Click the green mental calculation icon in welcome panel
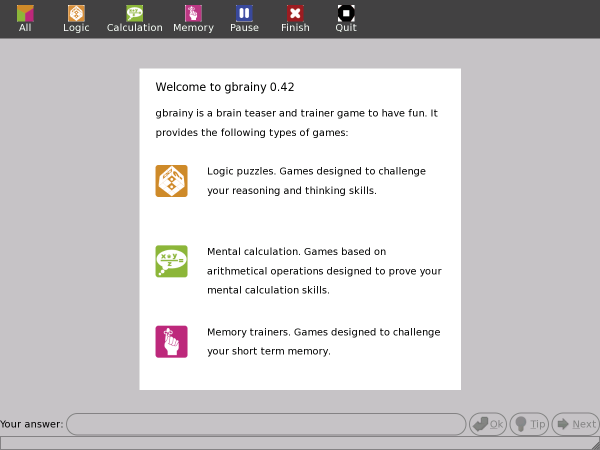The width and height of the screenshot is (600, 450). pyautogui.click(x=171, y=261)
